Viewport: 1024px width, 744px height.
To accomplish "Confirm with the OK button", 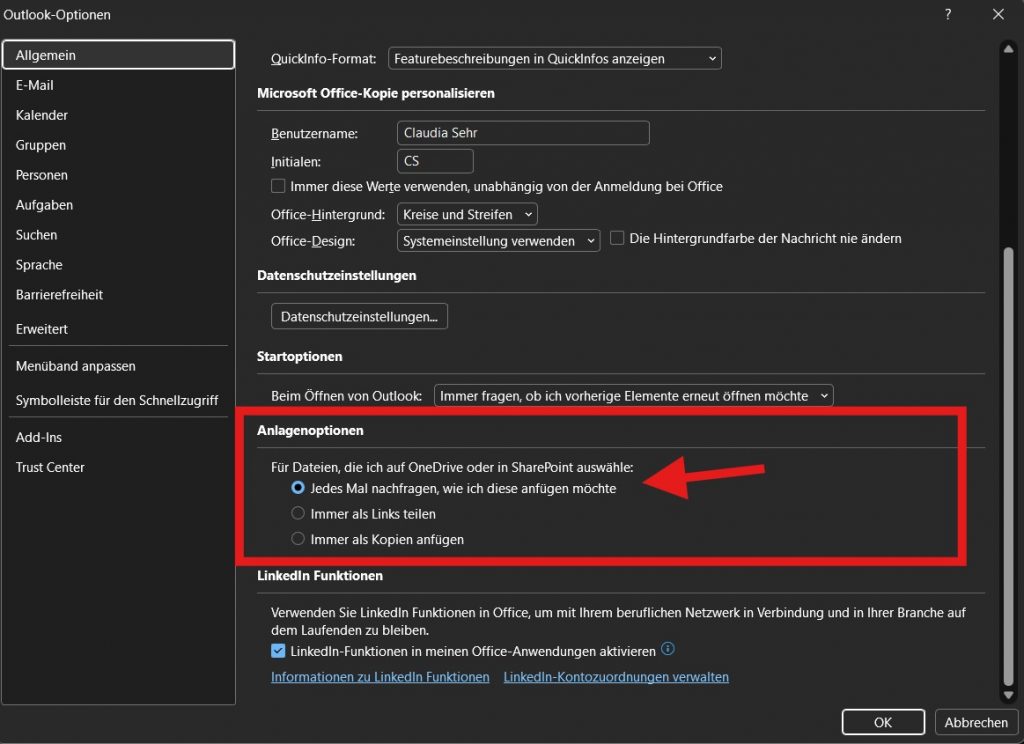I will [x=883, y=722].
